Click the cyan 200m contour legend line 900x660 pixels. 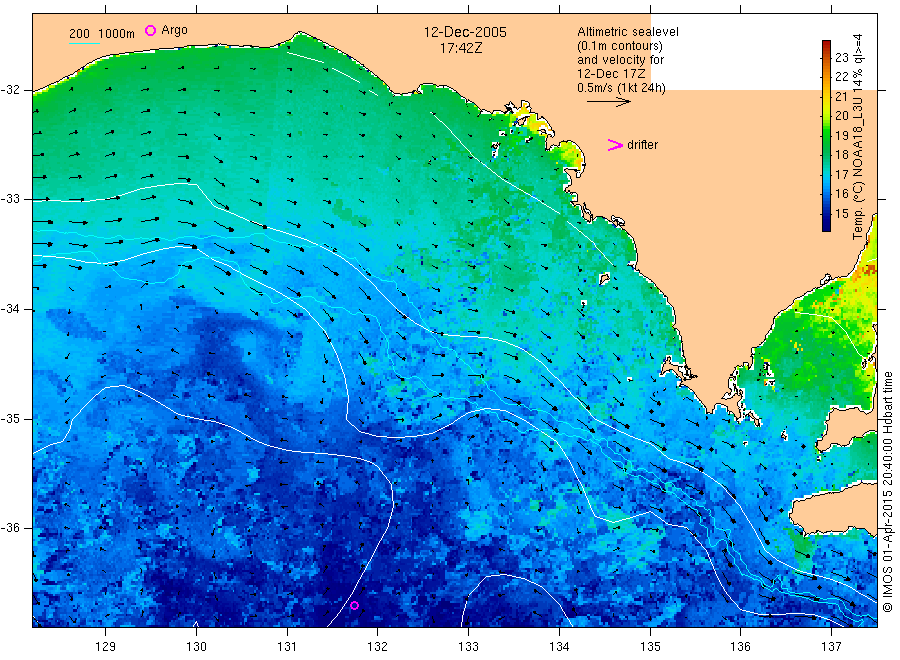tap(84, 43)
